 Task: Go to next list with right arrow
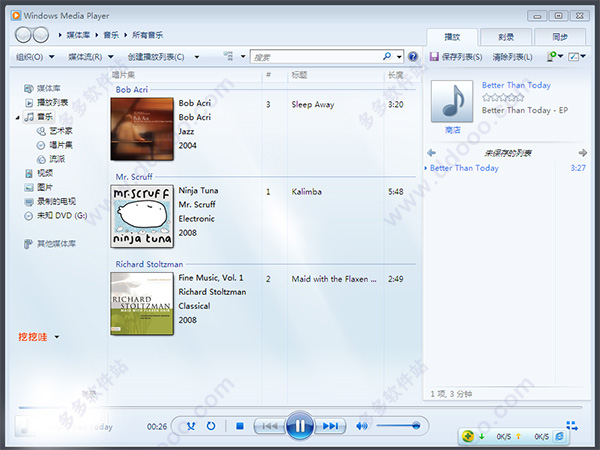click(x=582, y=153)
